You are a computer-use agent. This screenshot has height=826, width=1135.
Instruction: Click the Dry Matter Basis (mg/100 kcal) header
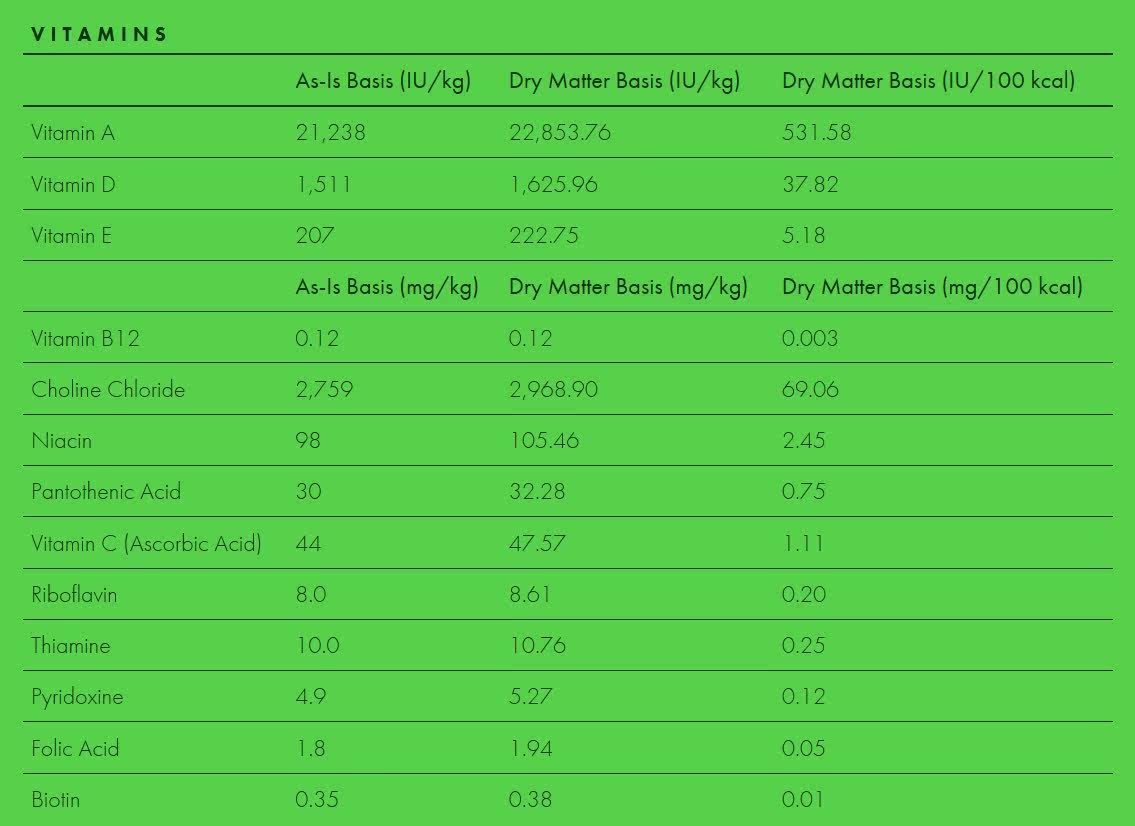pyautogui.click(x=932, y=287)
